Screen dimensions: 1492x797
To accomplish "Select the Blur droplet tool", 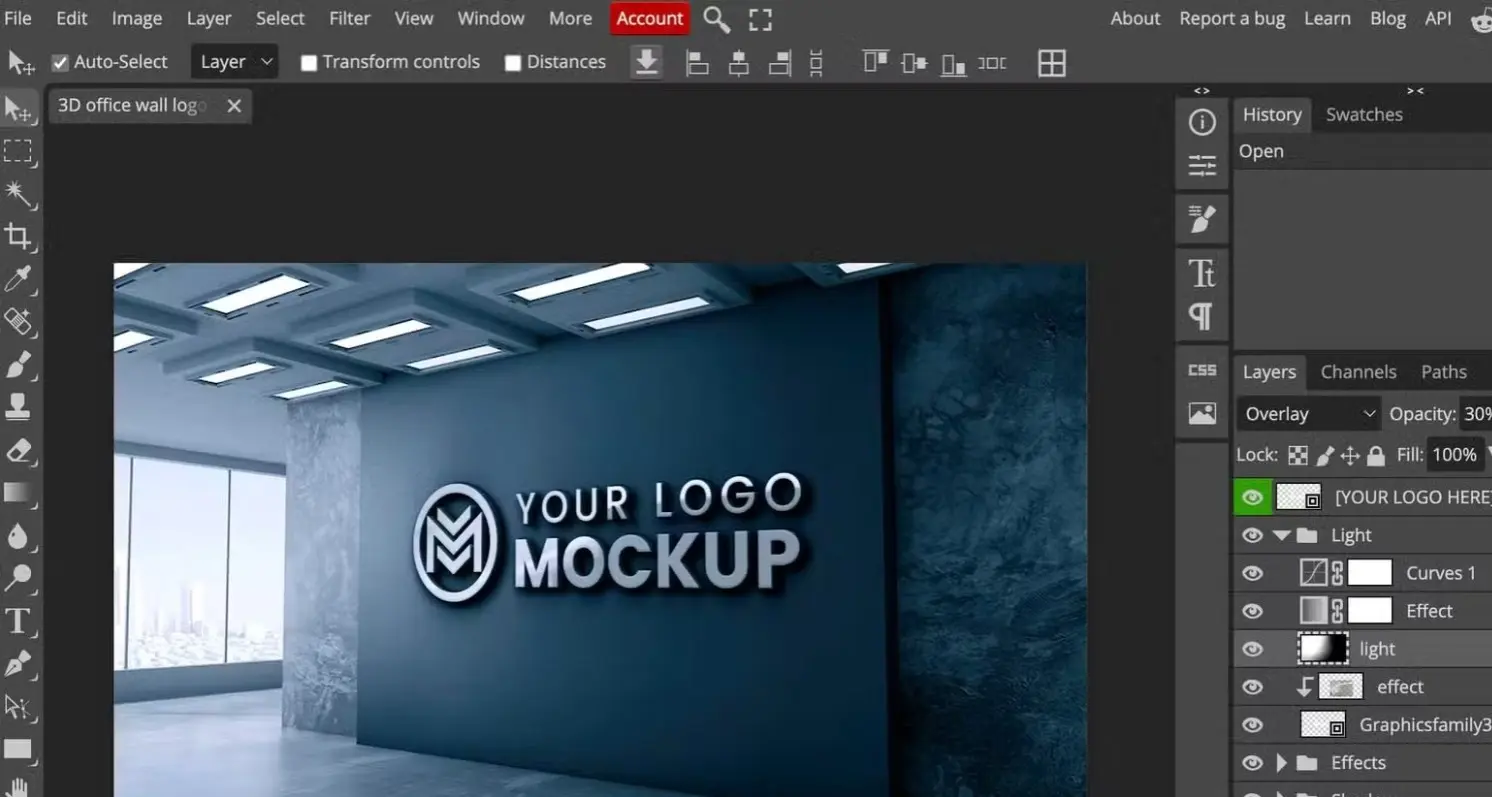I will [18, 535].
